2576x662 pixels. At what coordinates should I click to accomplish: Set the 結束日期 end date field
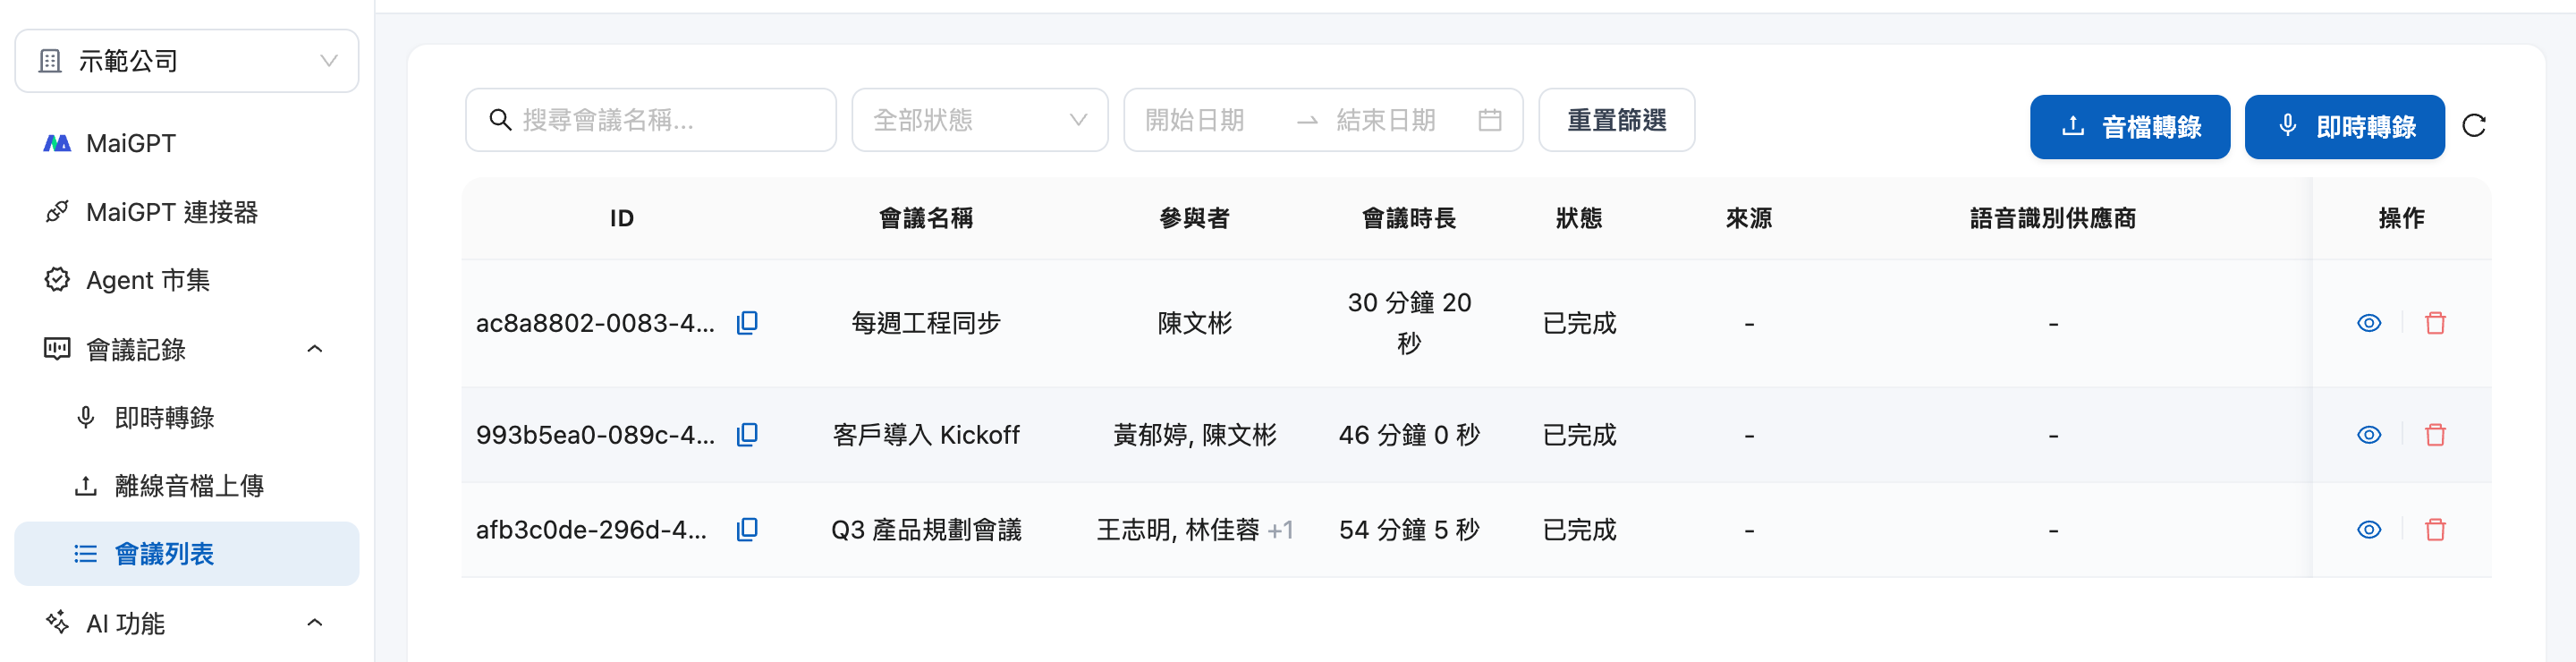[x=1399, y=120]
